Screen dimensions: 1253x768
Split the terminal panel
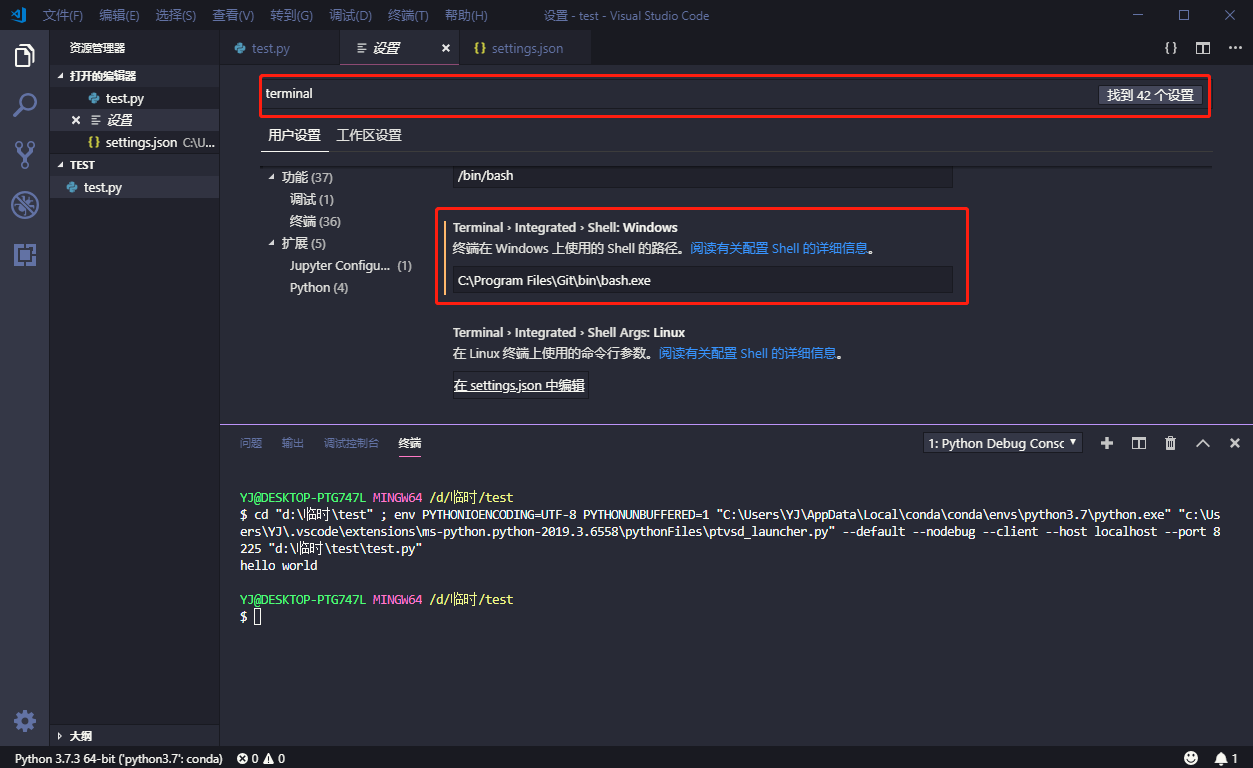(1138, 443)
